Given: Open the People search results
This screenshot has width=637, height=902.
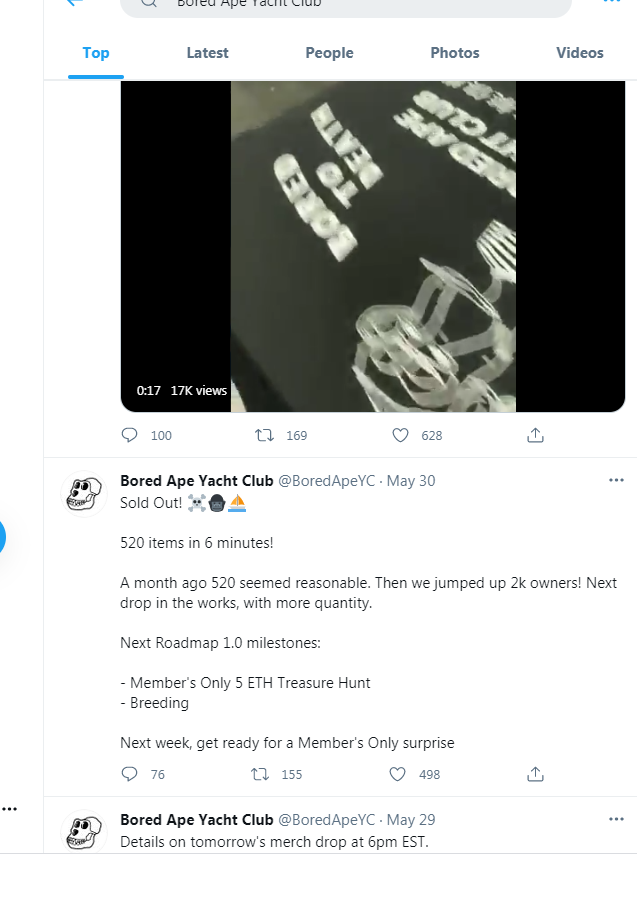Looking at the screenshot, I should point(329,52).
